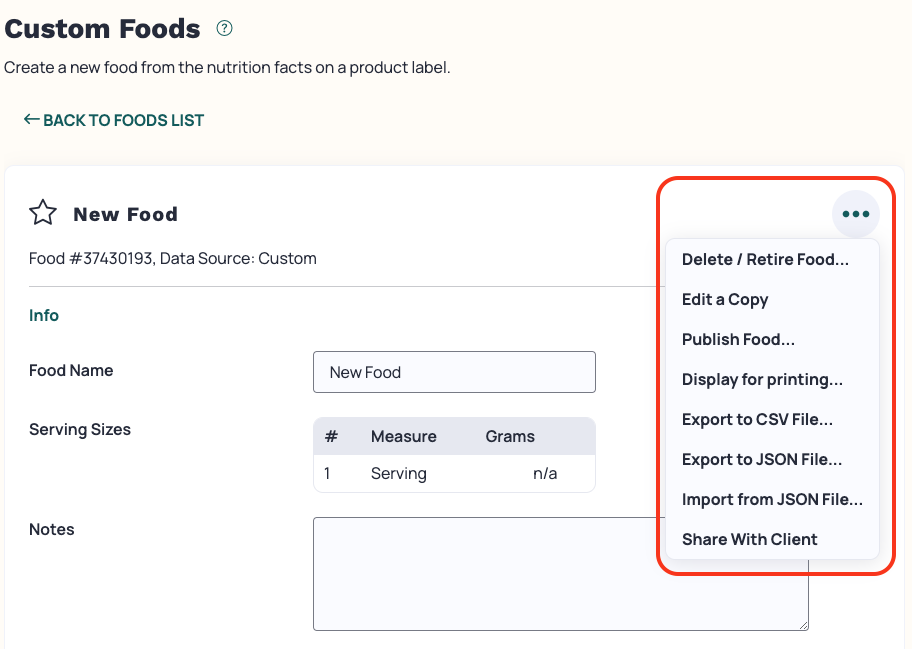The image size is (912, 649).
Task: Choose Display for printing
Action: (x=762, y=380)
